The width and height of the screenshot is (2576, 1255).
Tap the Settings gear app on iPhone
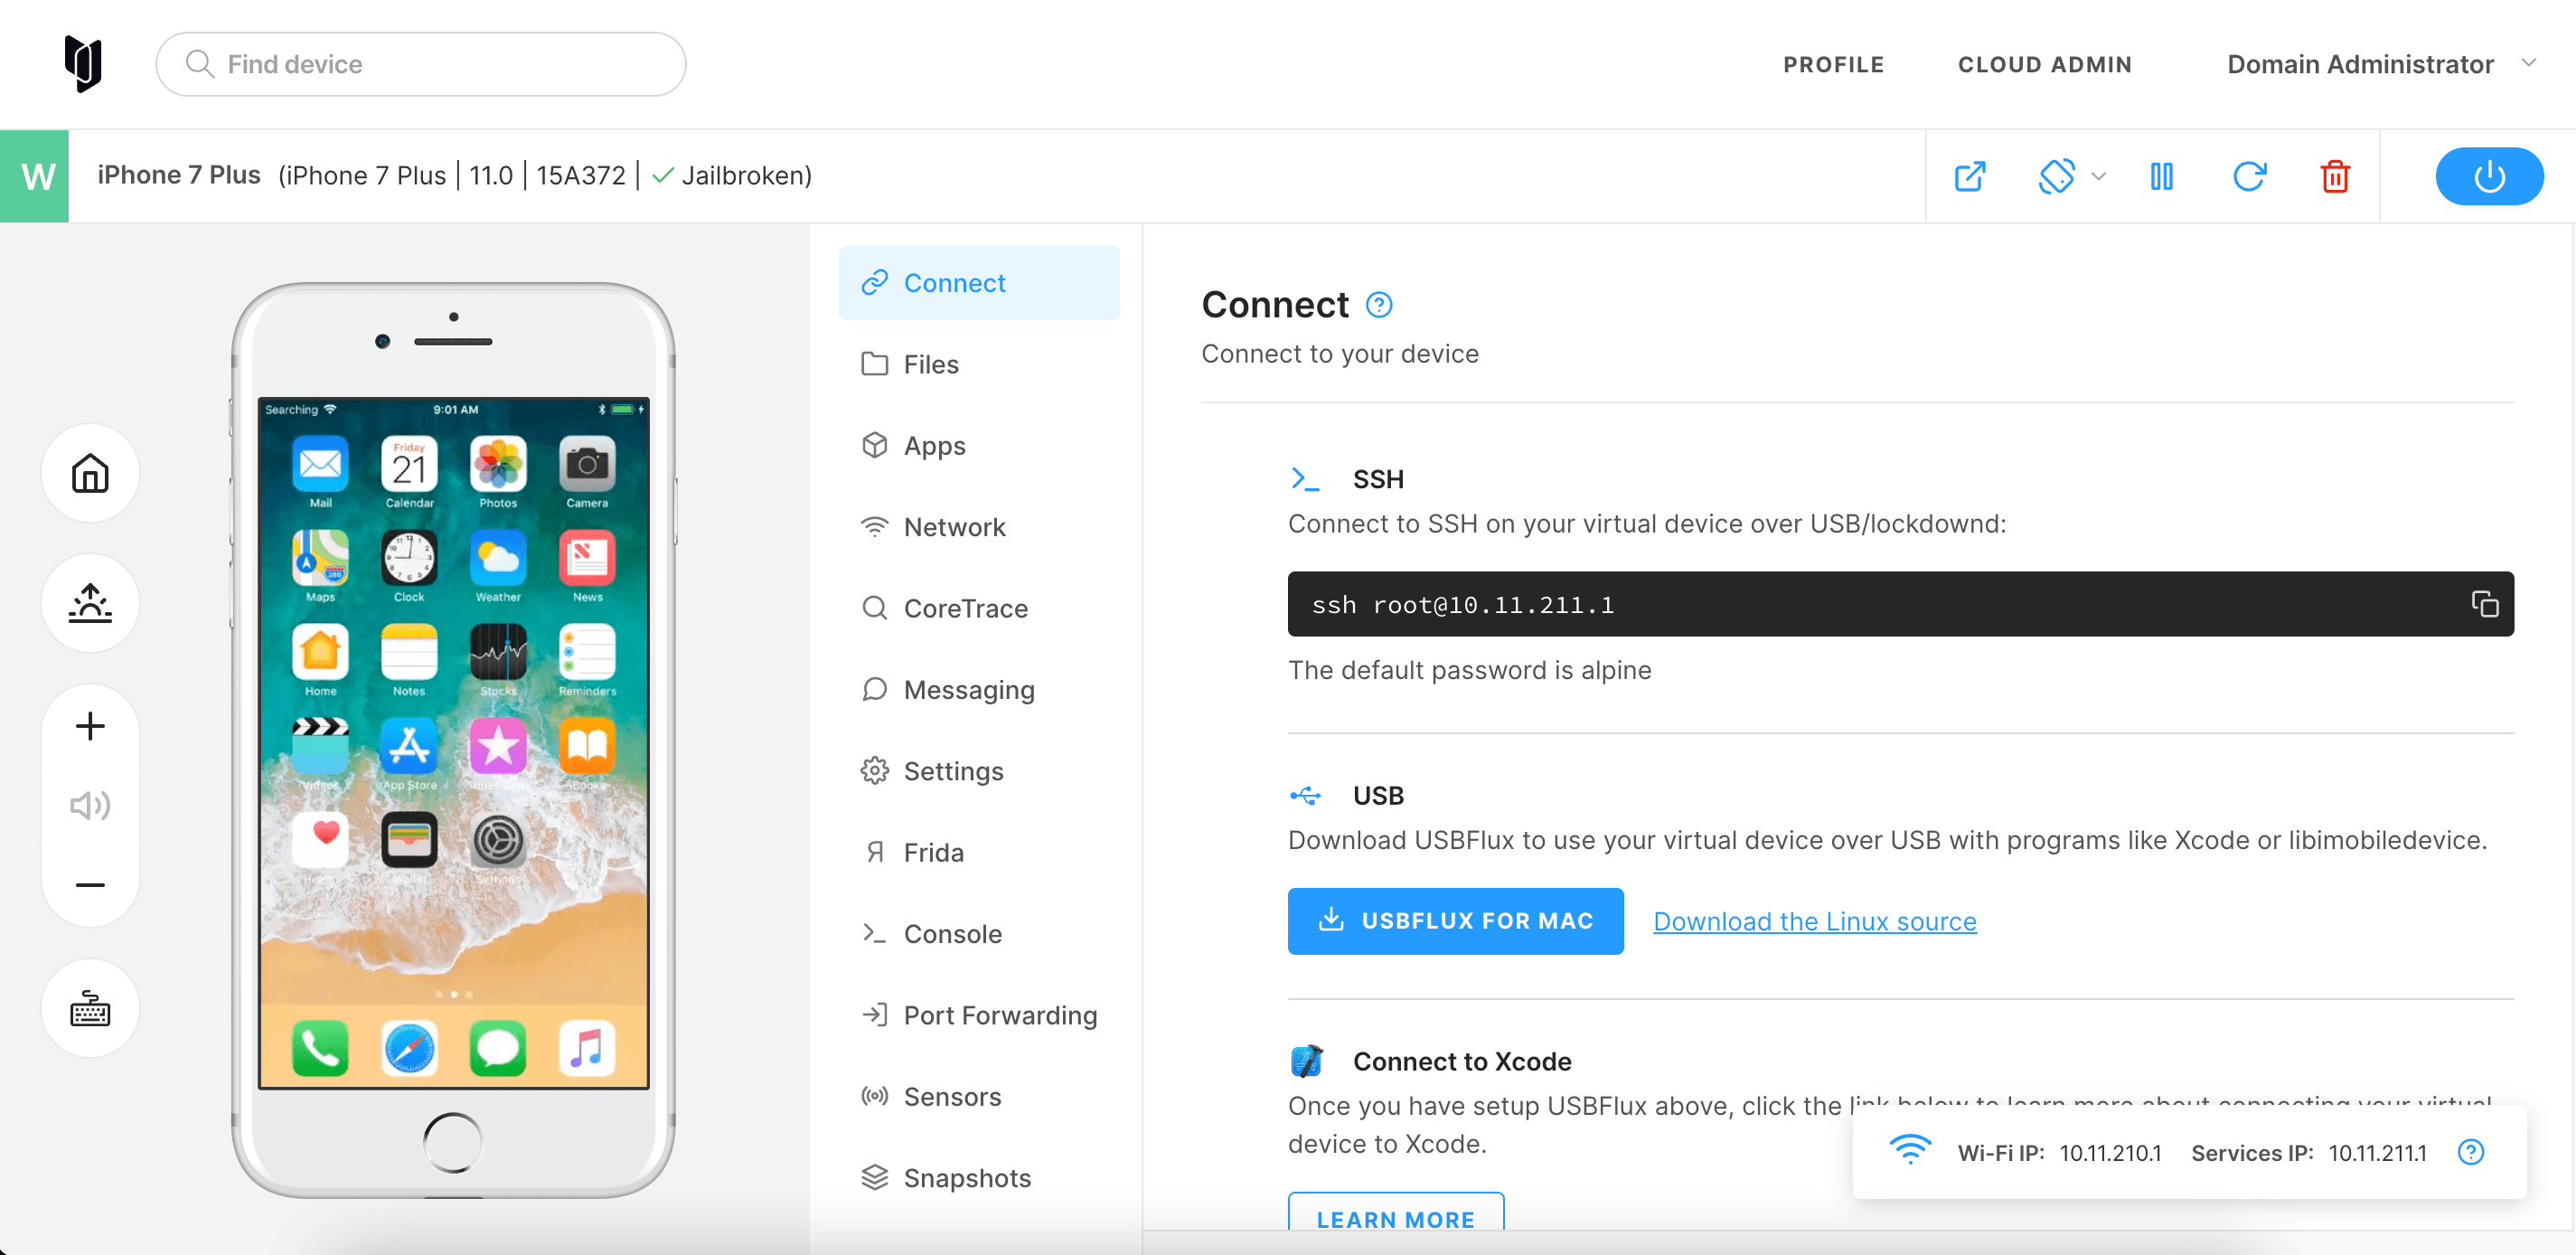(x=498, y=840)
